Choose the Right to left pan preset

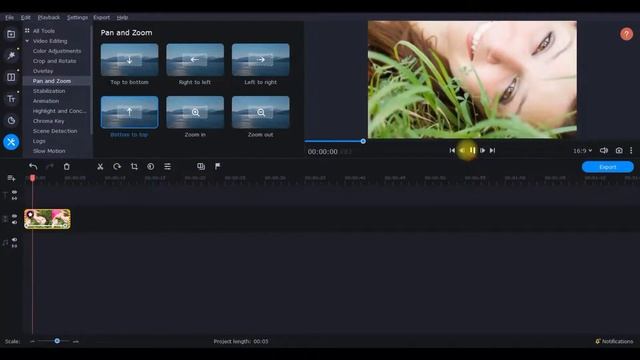[195, 60]
